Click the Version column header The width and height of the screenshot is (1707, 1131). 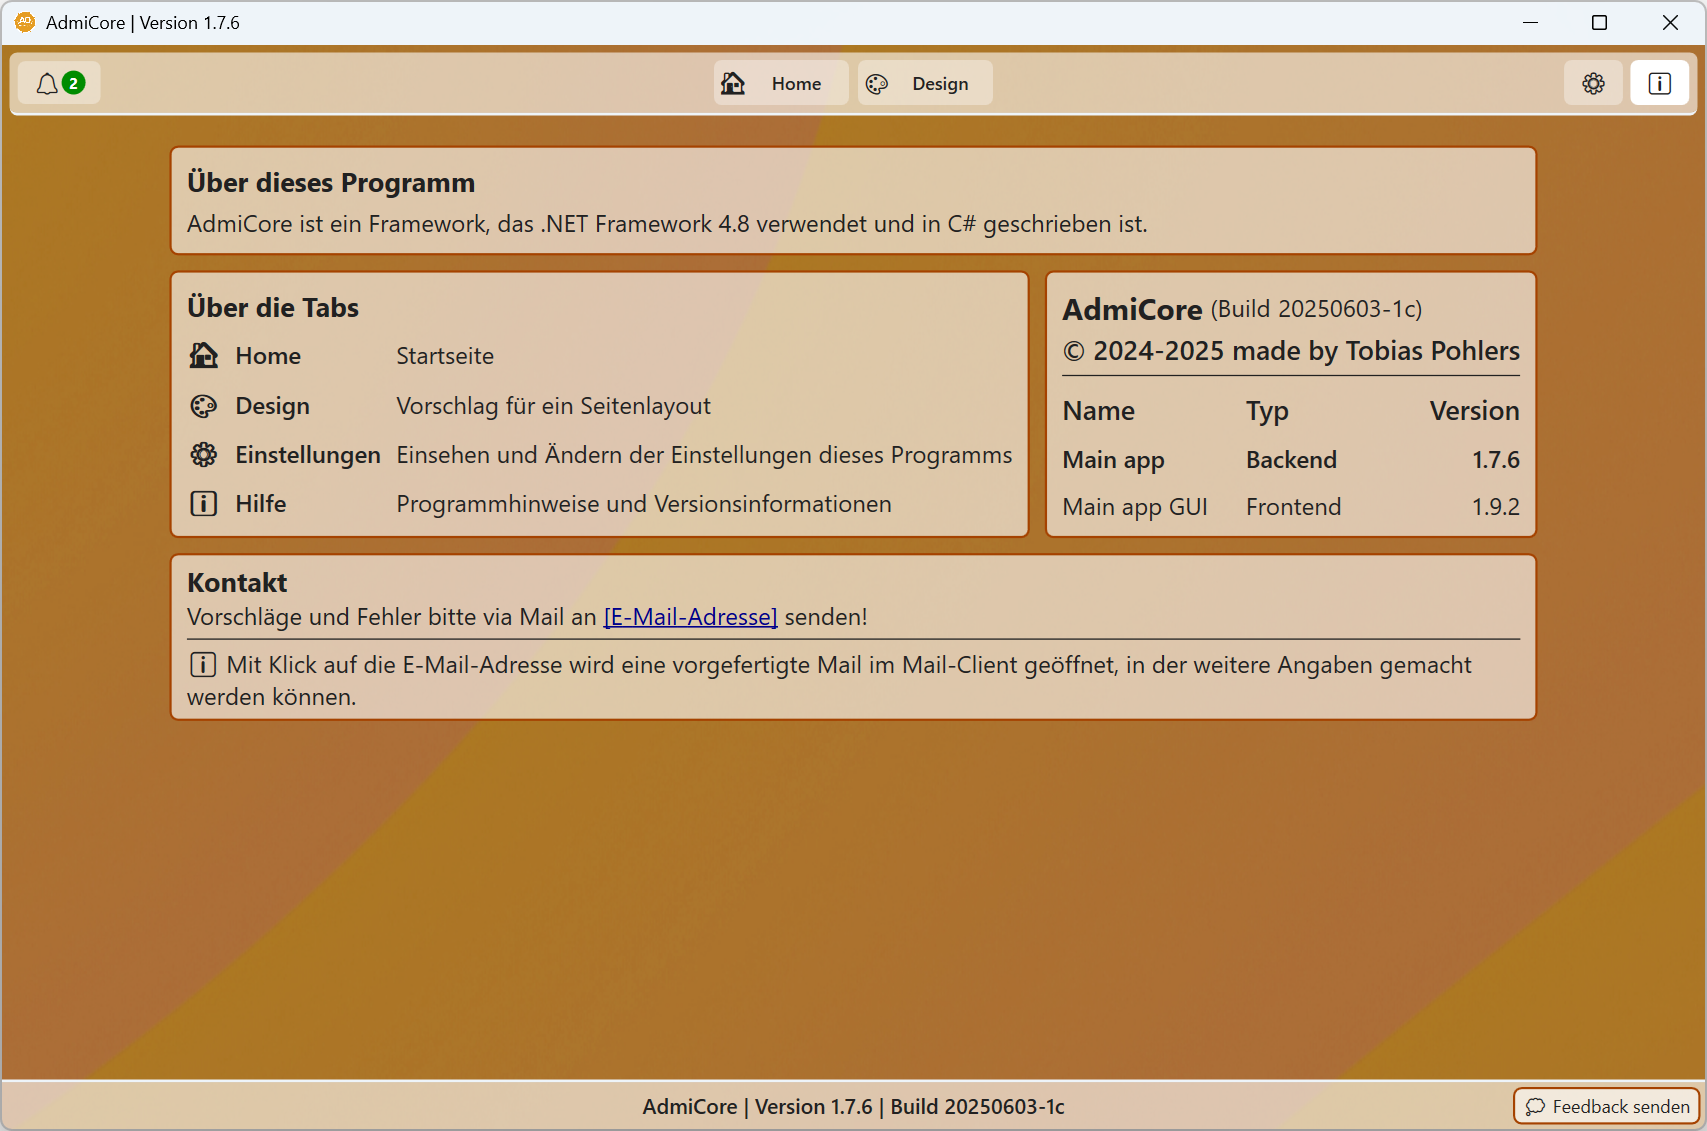(x=1474, y=411)
